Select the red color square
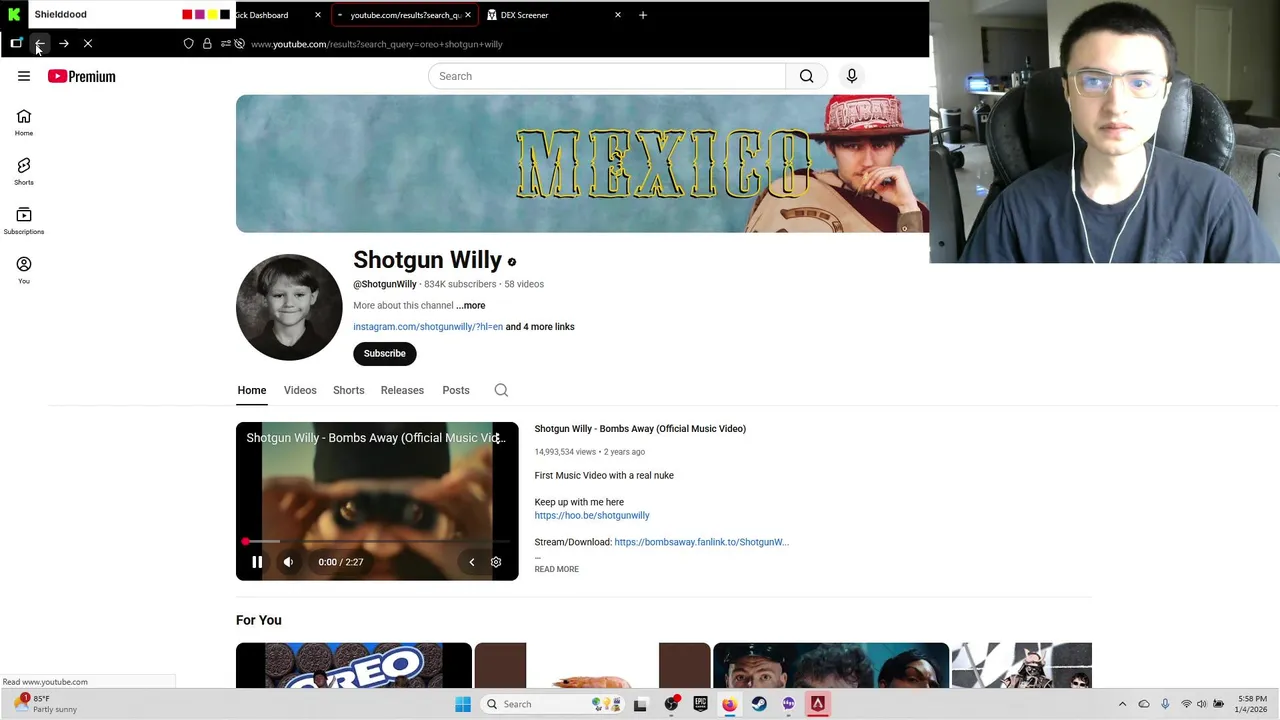The height and width of the screenshot is (720, 1280). 187,15
